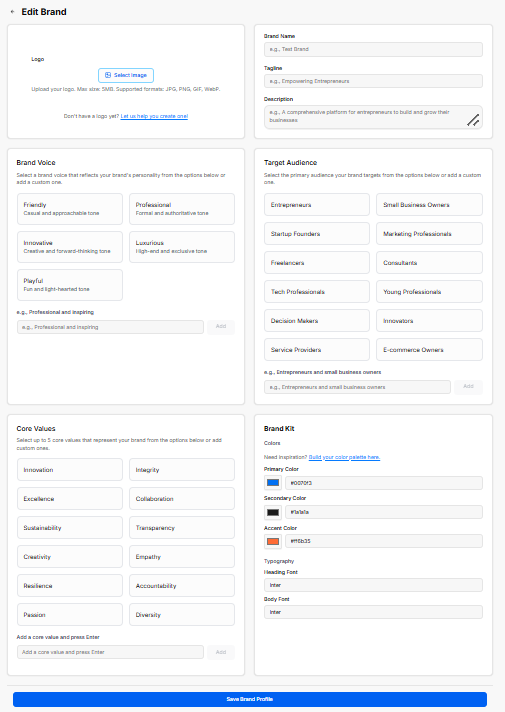Click the custom target audience input
Viewport: 505px width, 712px height.
tap(357, 387)
